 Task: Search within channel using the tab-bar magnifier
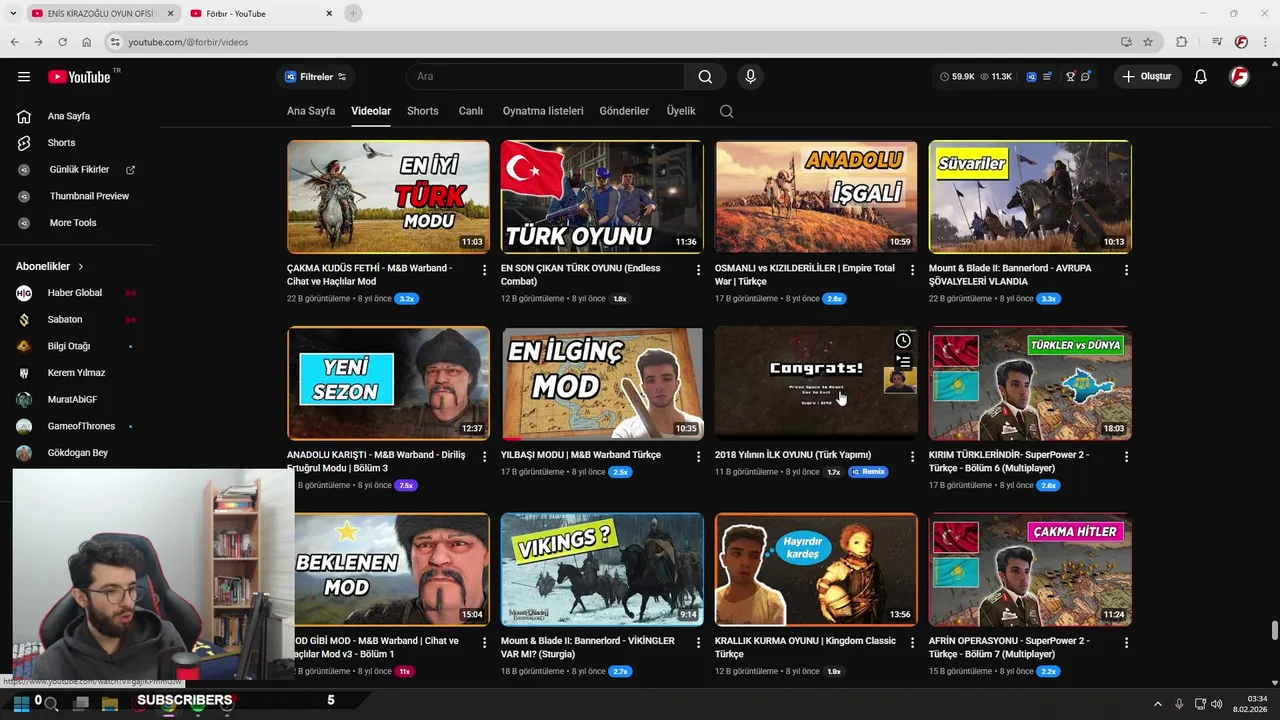pyautogui.click(x=727, y=111)
